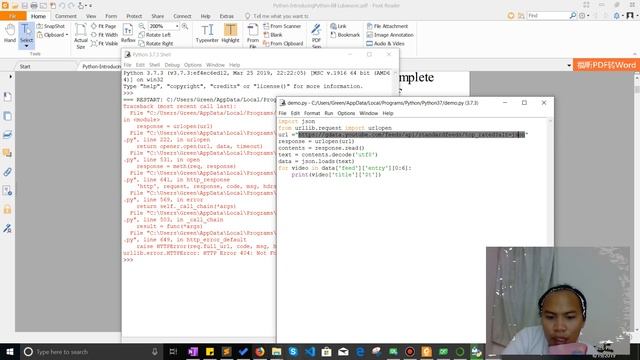The image size is (640, 360).
Task: Click Fit Visible in ribbon
Action: tap(104, 43)
